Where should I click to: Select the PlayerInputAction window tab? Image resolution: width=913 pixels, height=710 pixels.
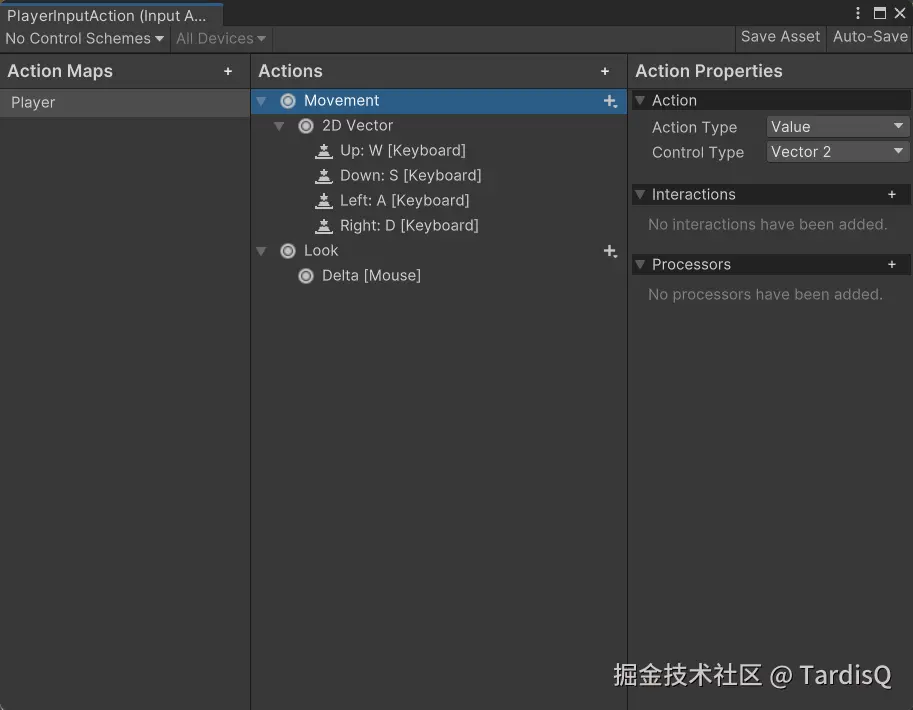pos(107,15)
